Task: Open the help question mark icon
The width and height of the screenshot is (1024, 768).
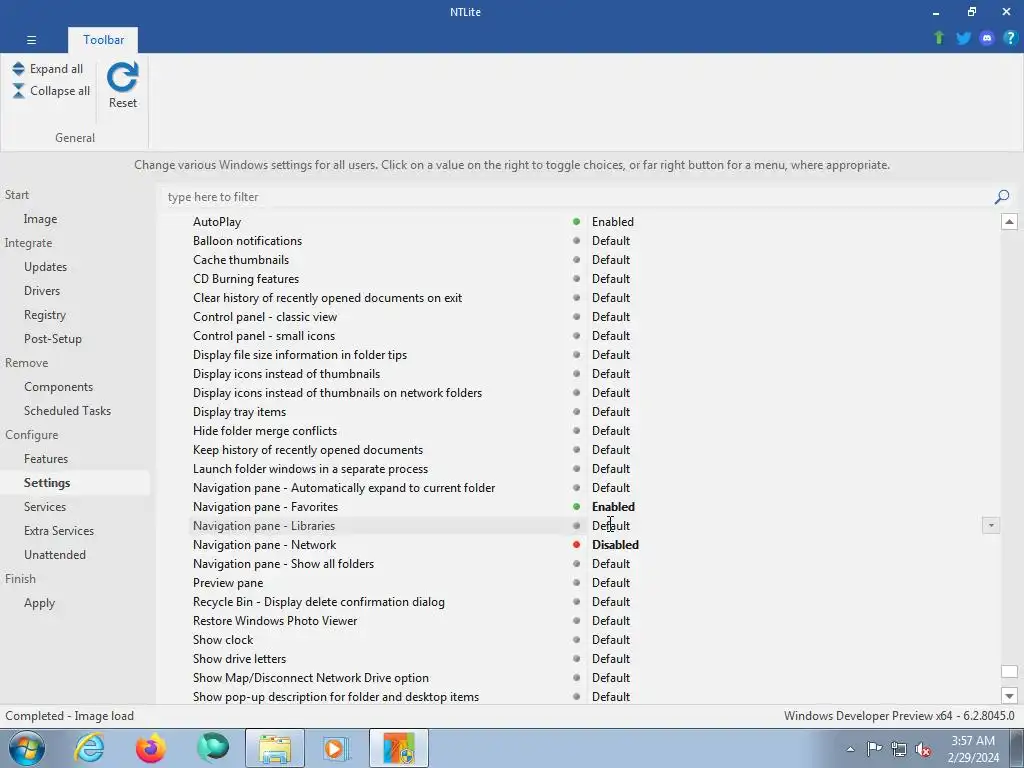Action: point(1010,38)
